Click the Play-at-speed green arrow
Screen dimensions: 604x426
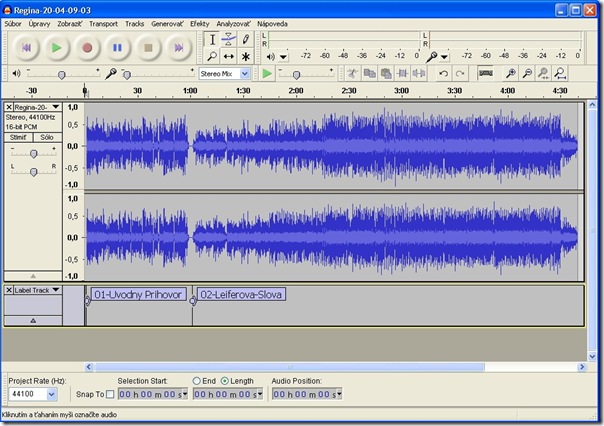tap(267, 73)
